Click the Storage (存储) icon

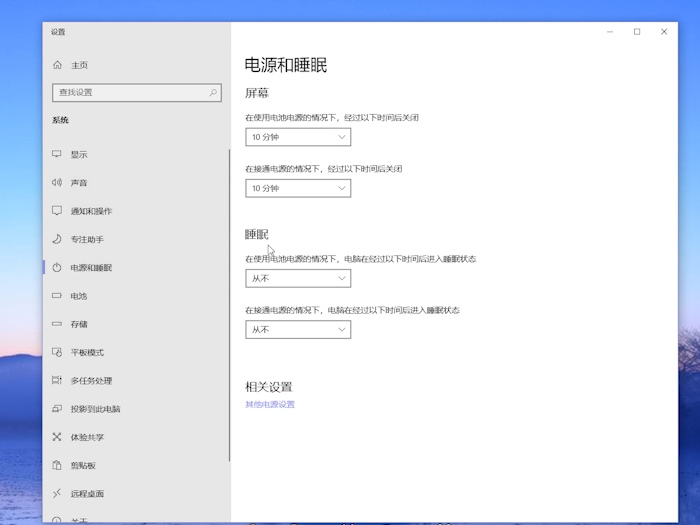[x=57, y=324]
